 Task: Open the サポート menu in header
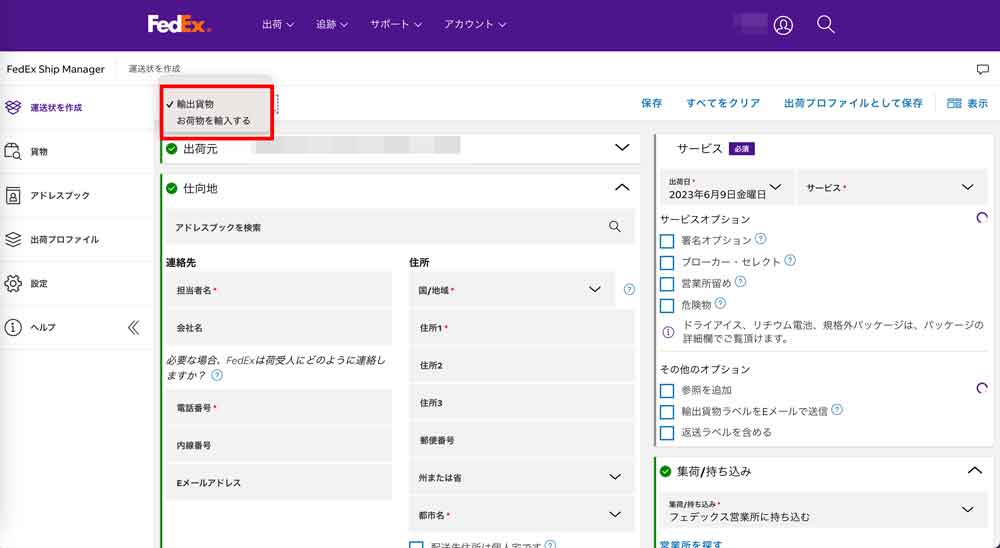pyautogui.click(x=395, y=24)
